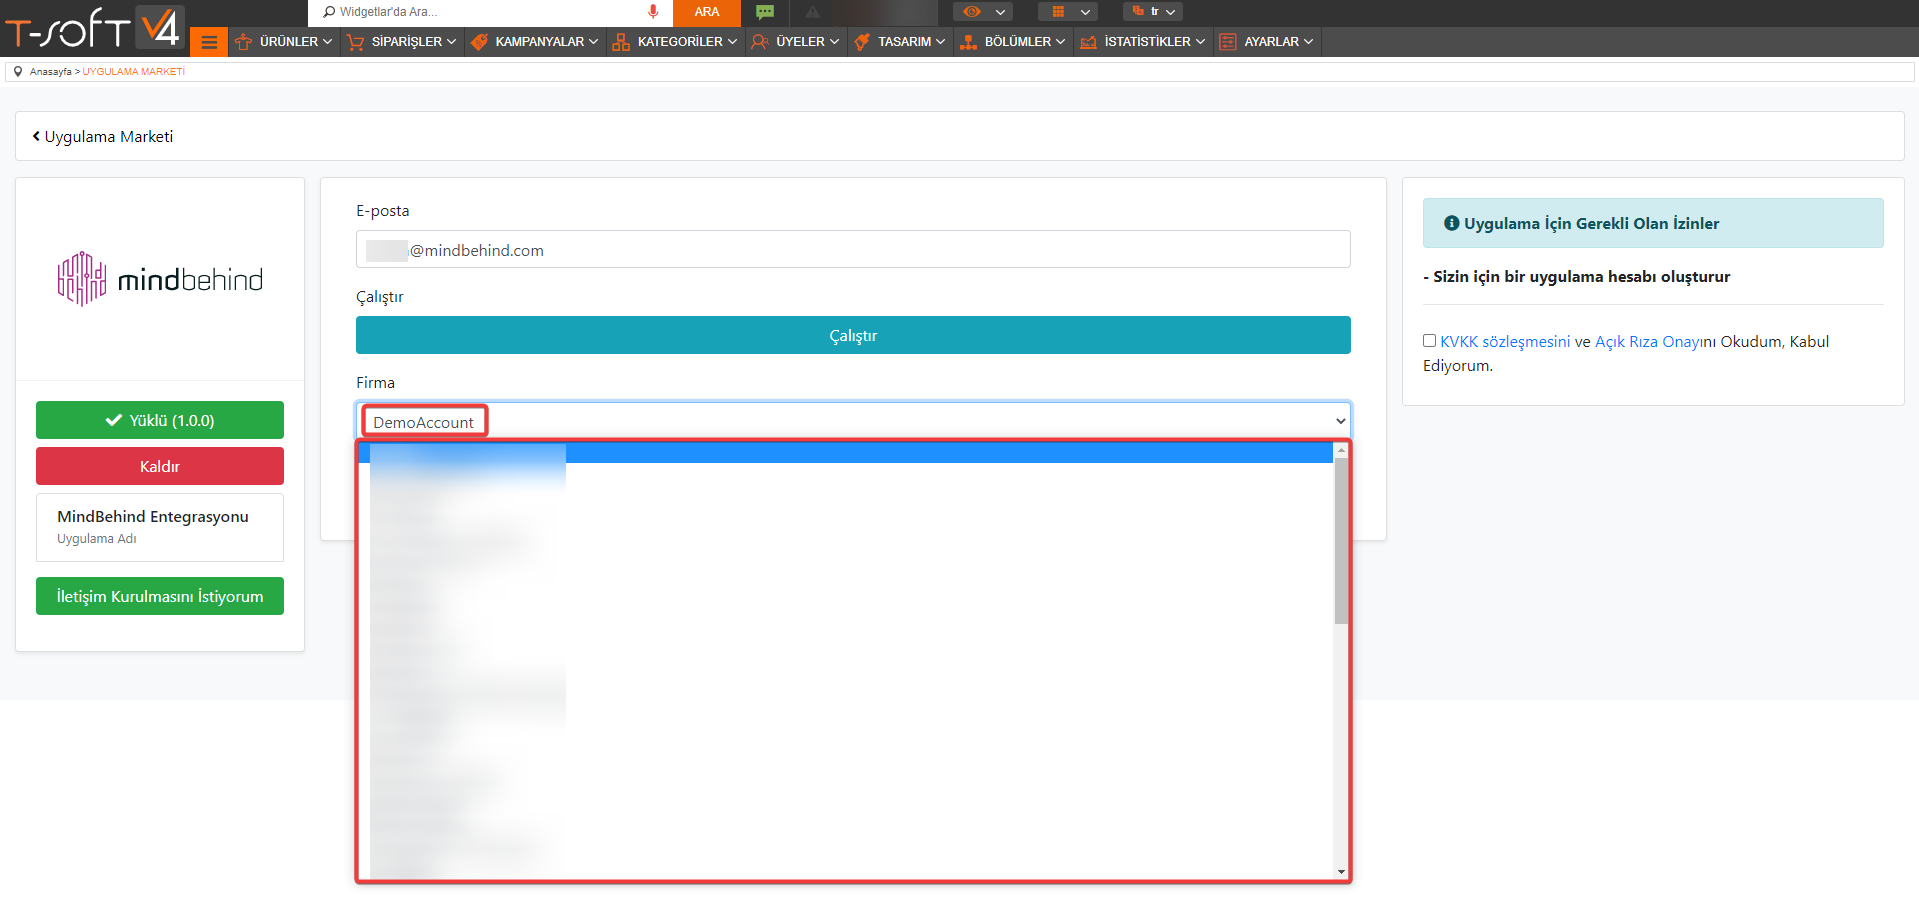Click İletişim Kurulmasını İstiyorum button

coord(160,596)
